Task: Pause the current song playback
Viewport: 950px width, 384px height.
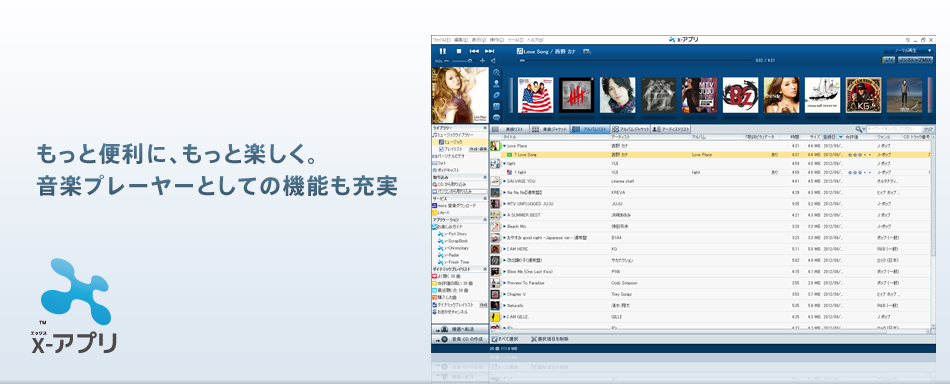Action: click(x=443, y=51)
